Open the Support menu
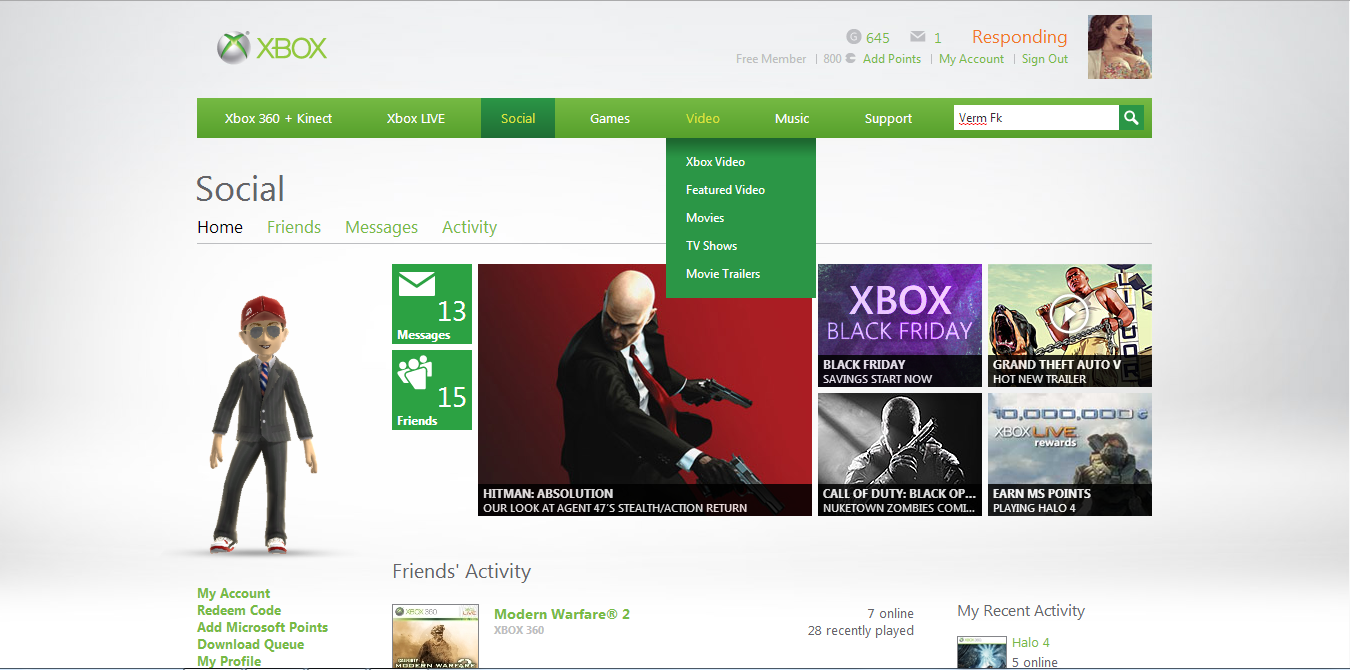Viewport: 1350px width, 670px height. [x=888, y=118]
